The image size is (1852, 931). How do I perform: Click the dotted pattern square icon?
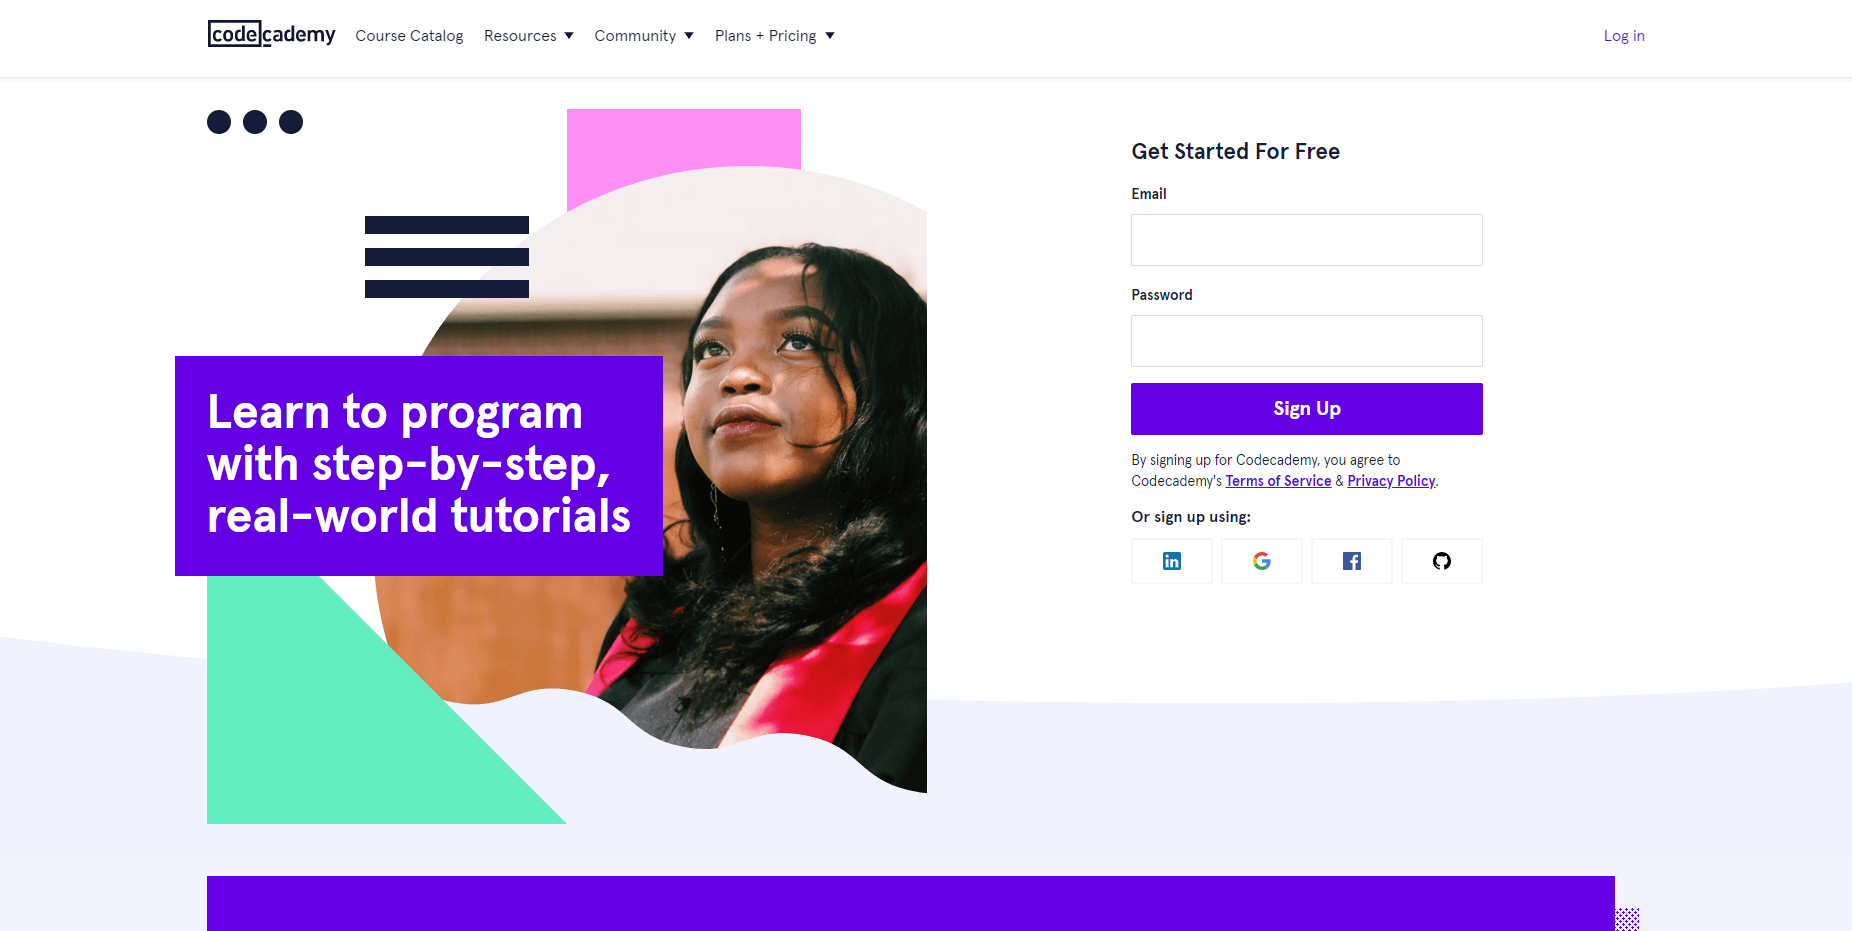tap(1627, 919)
